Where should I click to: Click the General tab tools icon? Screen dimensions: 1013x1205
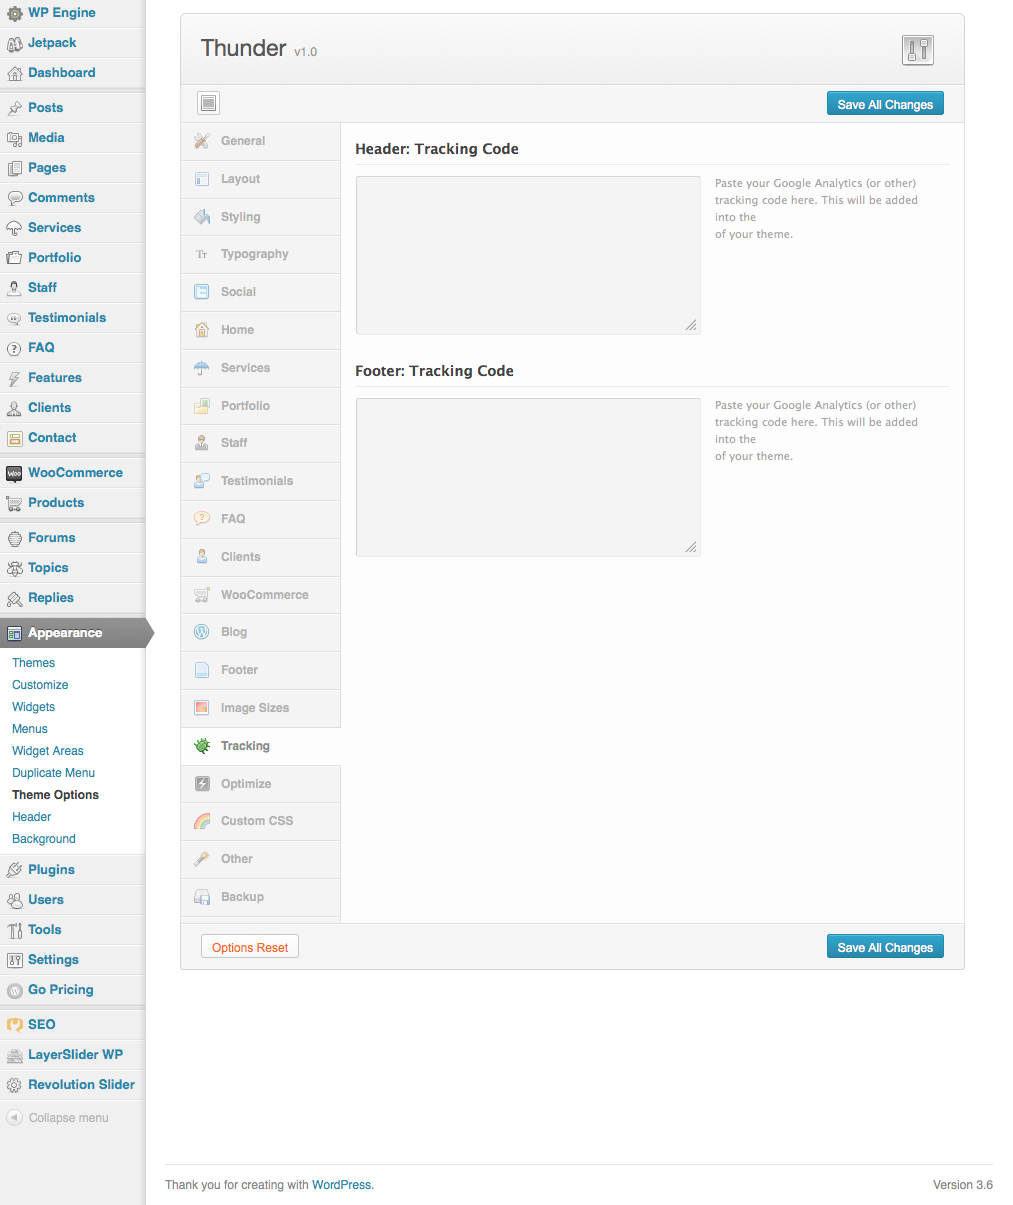click(x=202, y=141)
